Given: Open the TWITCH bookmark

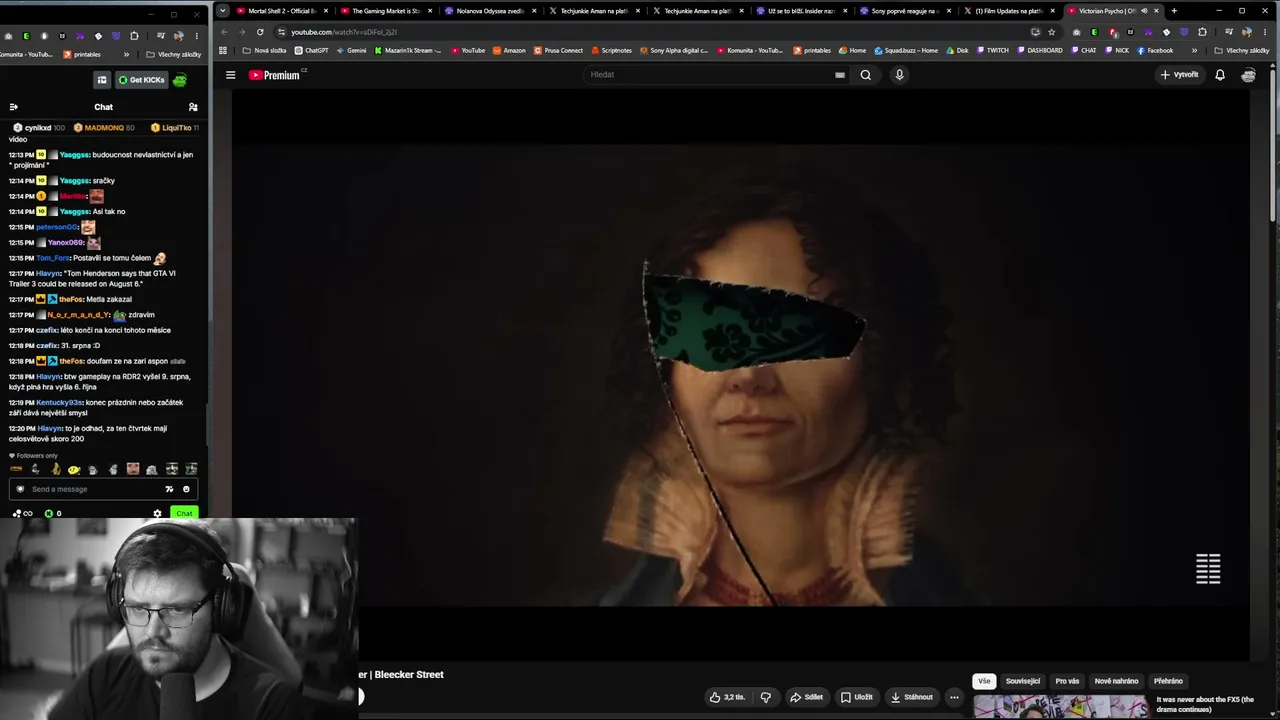Looking at the screenshot, I should pyautogui.click(x=993, y=51).
